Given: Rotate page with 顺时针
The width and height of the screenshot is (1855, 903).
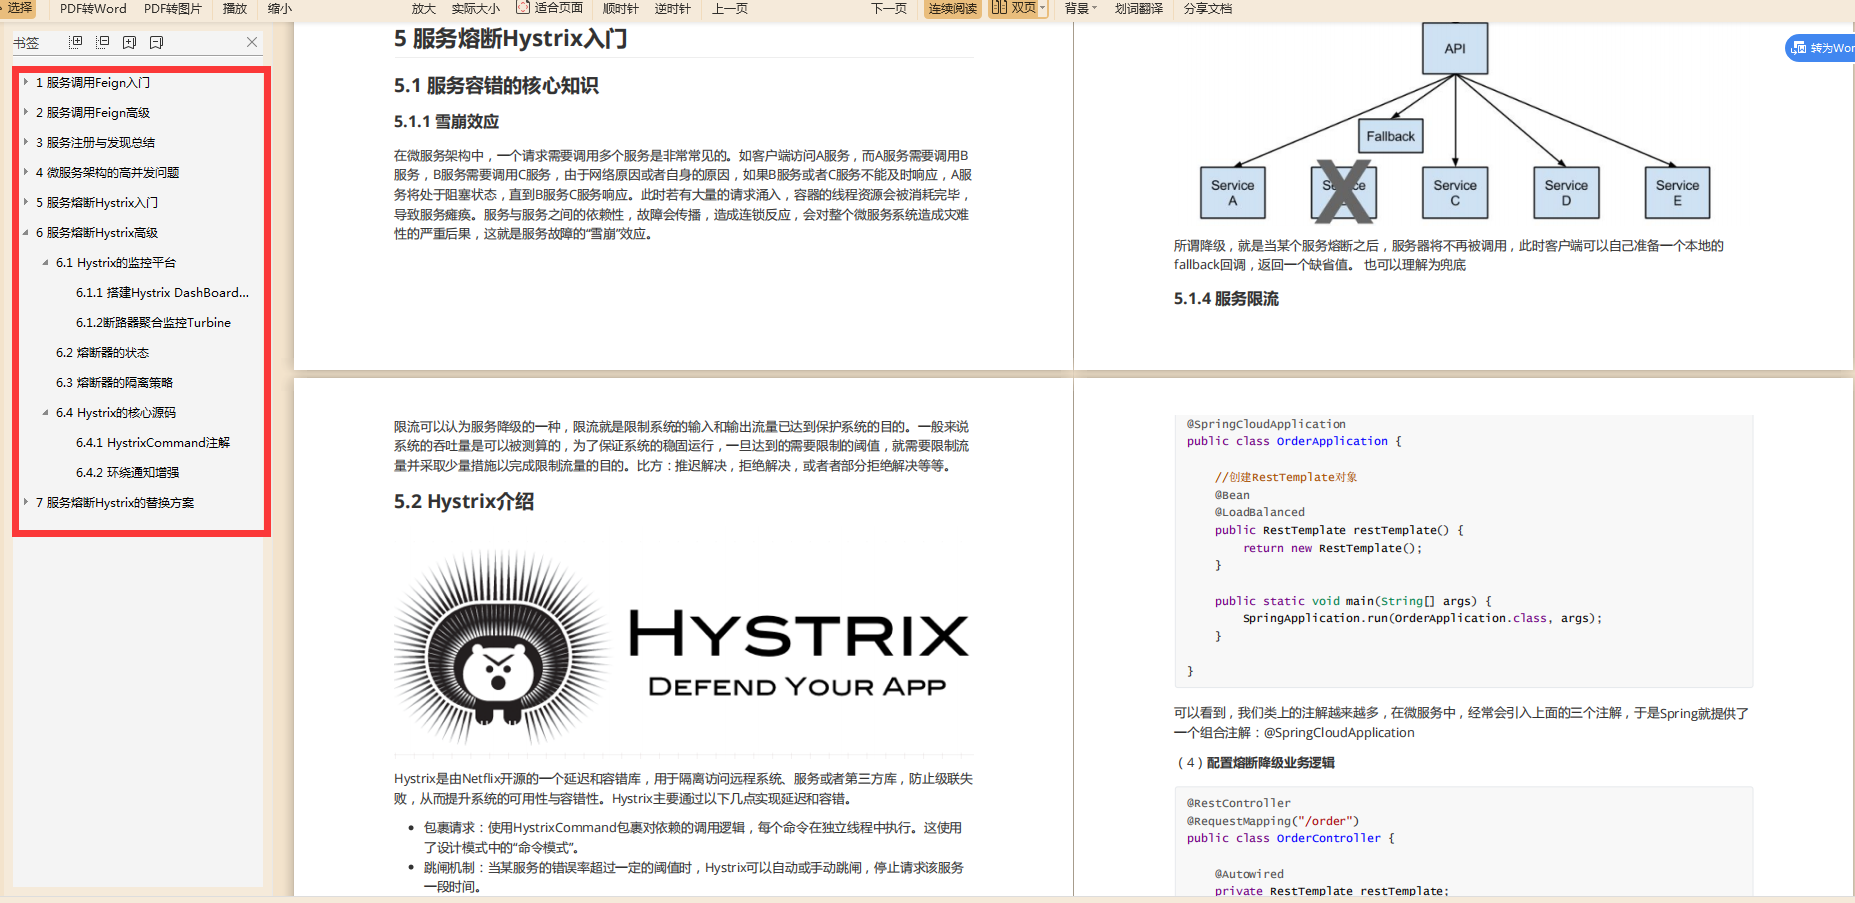Looking at the screenshot, I should pos(620,9).
